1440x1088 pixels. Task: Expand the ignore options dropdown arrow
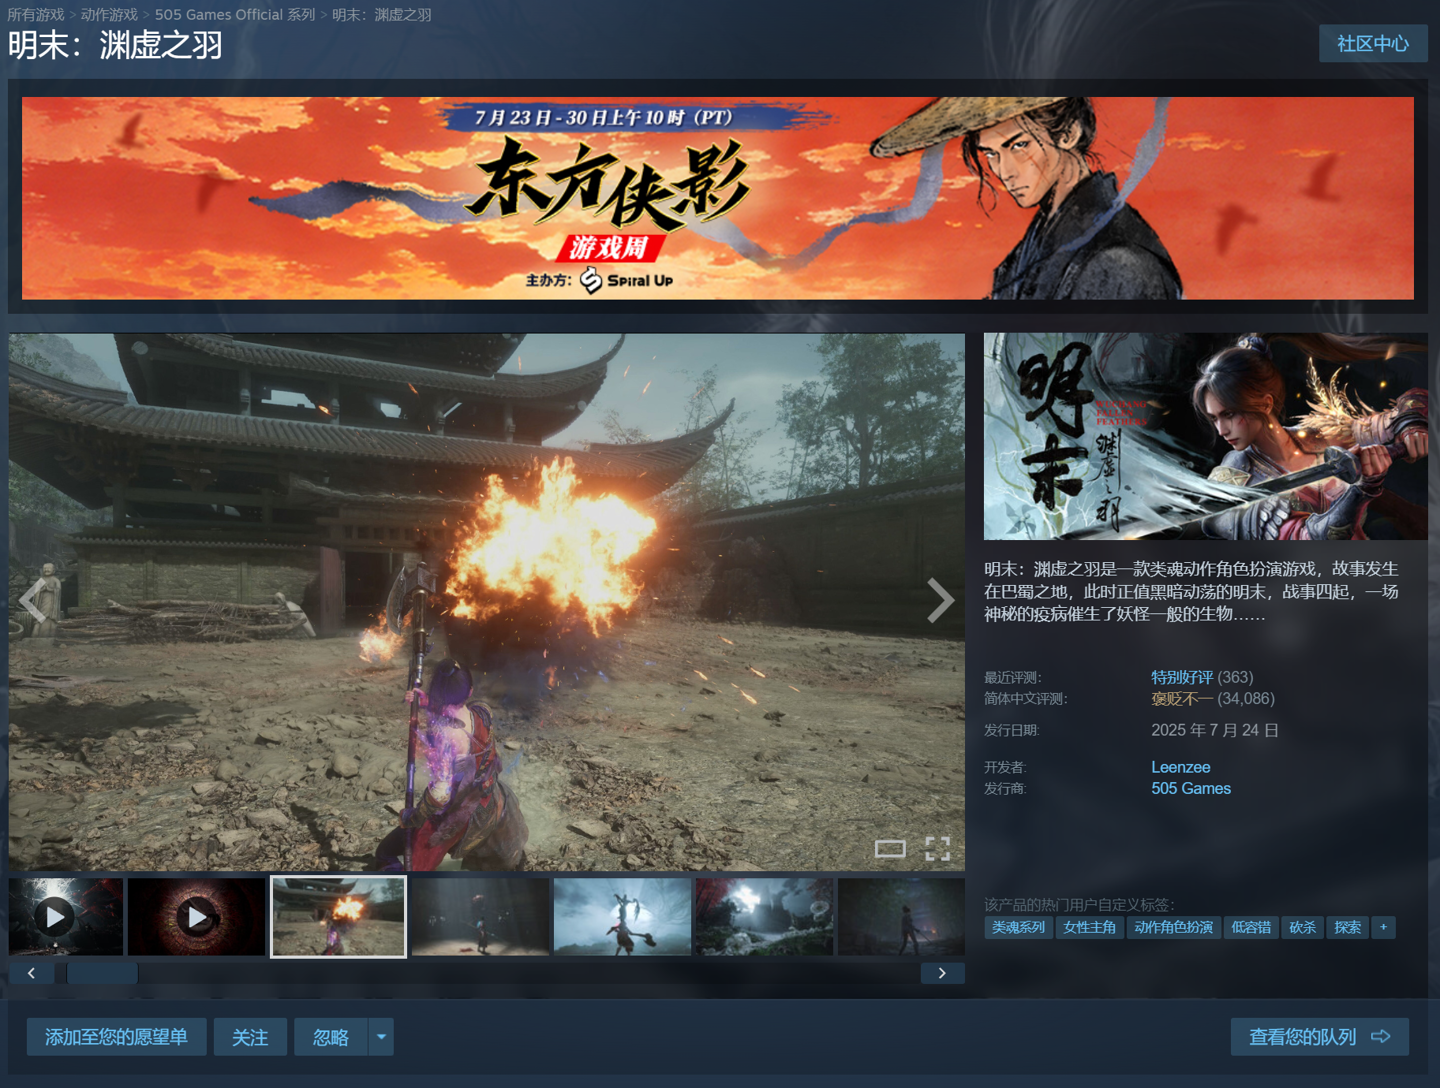click(x=381, y=1037)
